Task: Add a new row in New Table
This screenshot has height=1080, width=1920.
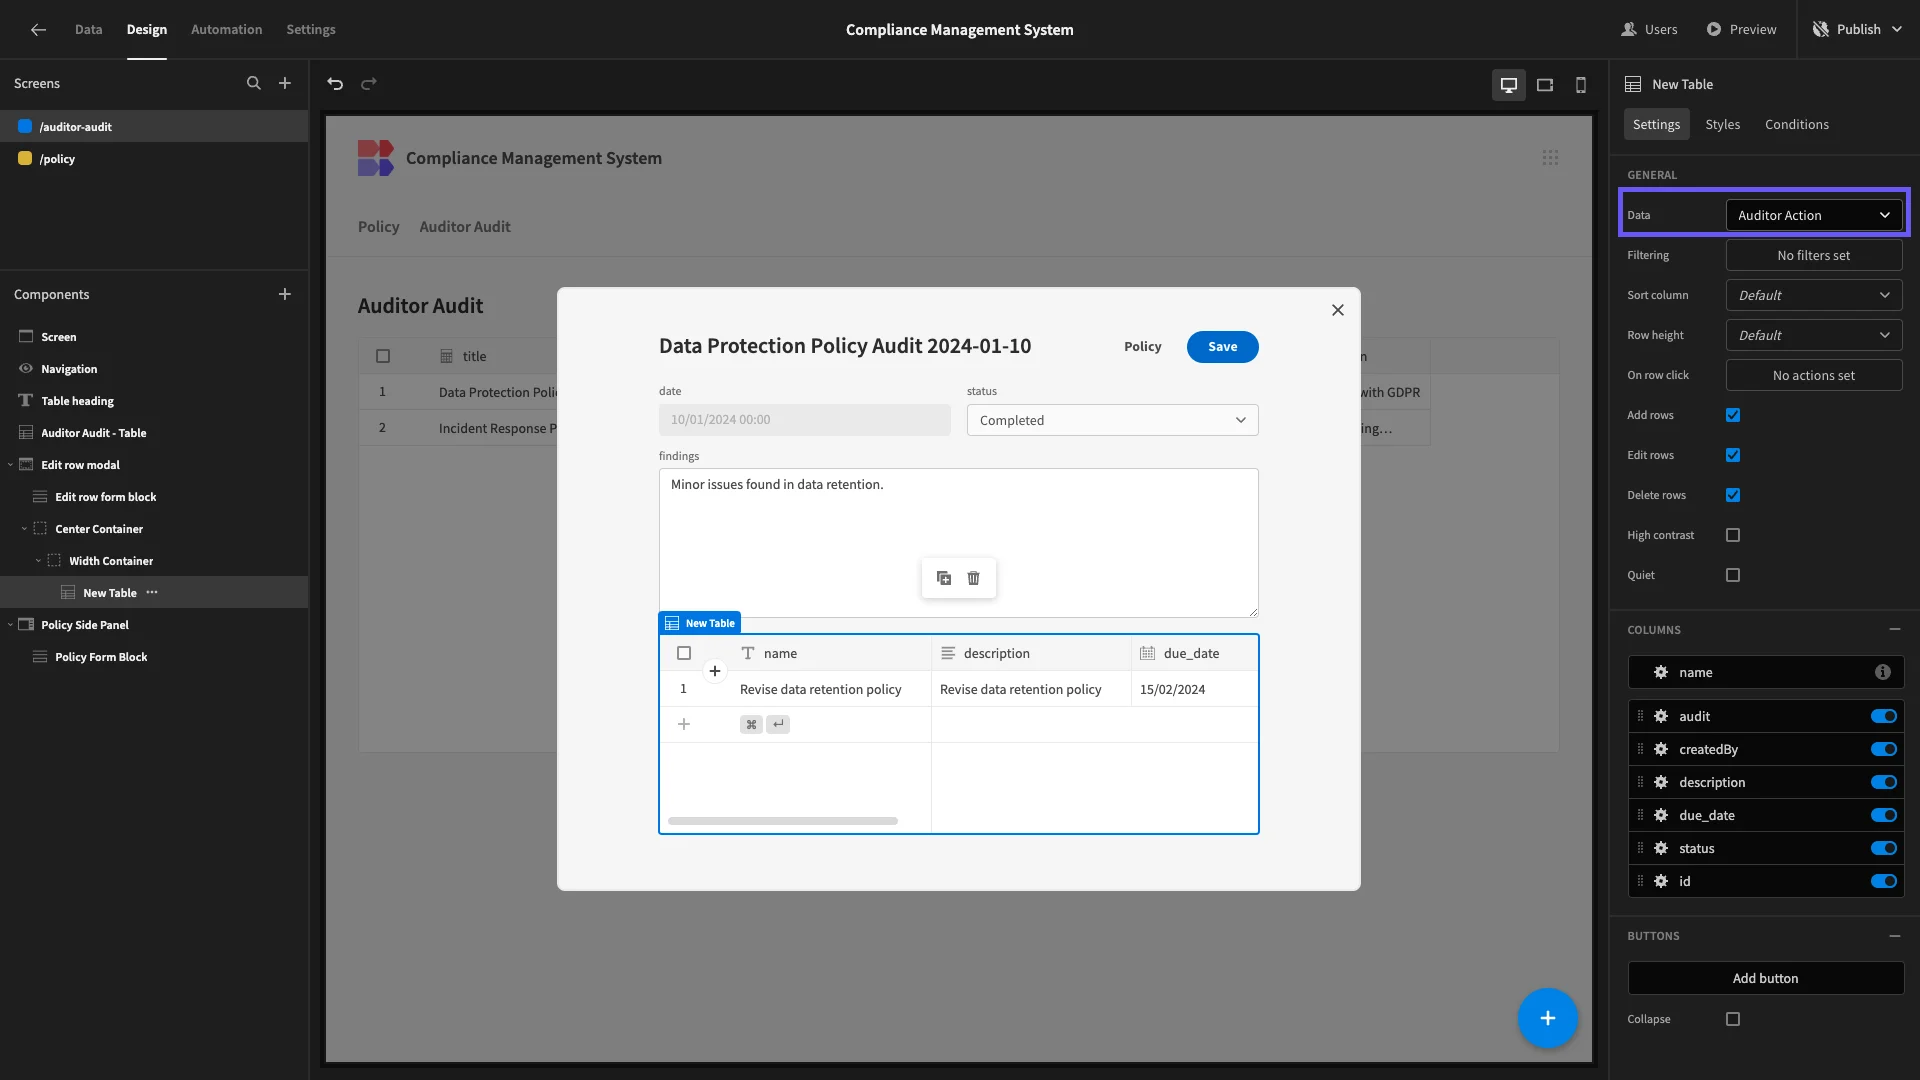Action: click(x=684, y=724)
